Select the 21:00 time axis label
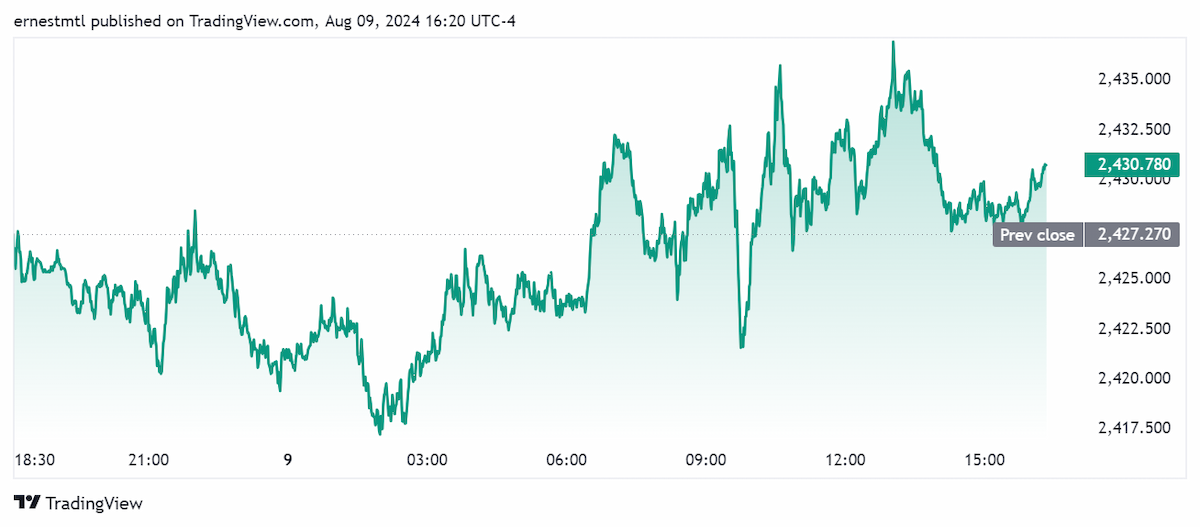1200x527 pixels. (x=148, y=460)
